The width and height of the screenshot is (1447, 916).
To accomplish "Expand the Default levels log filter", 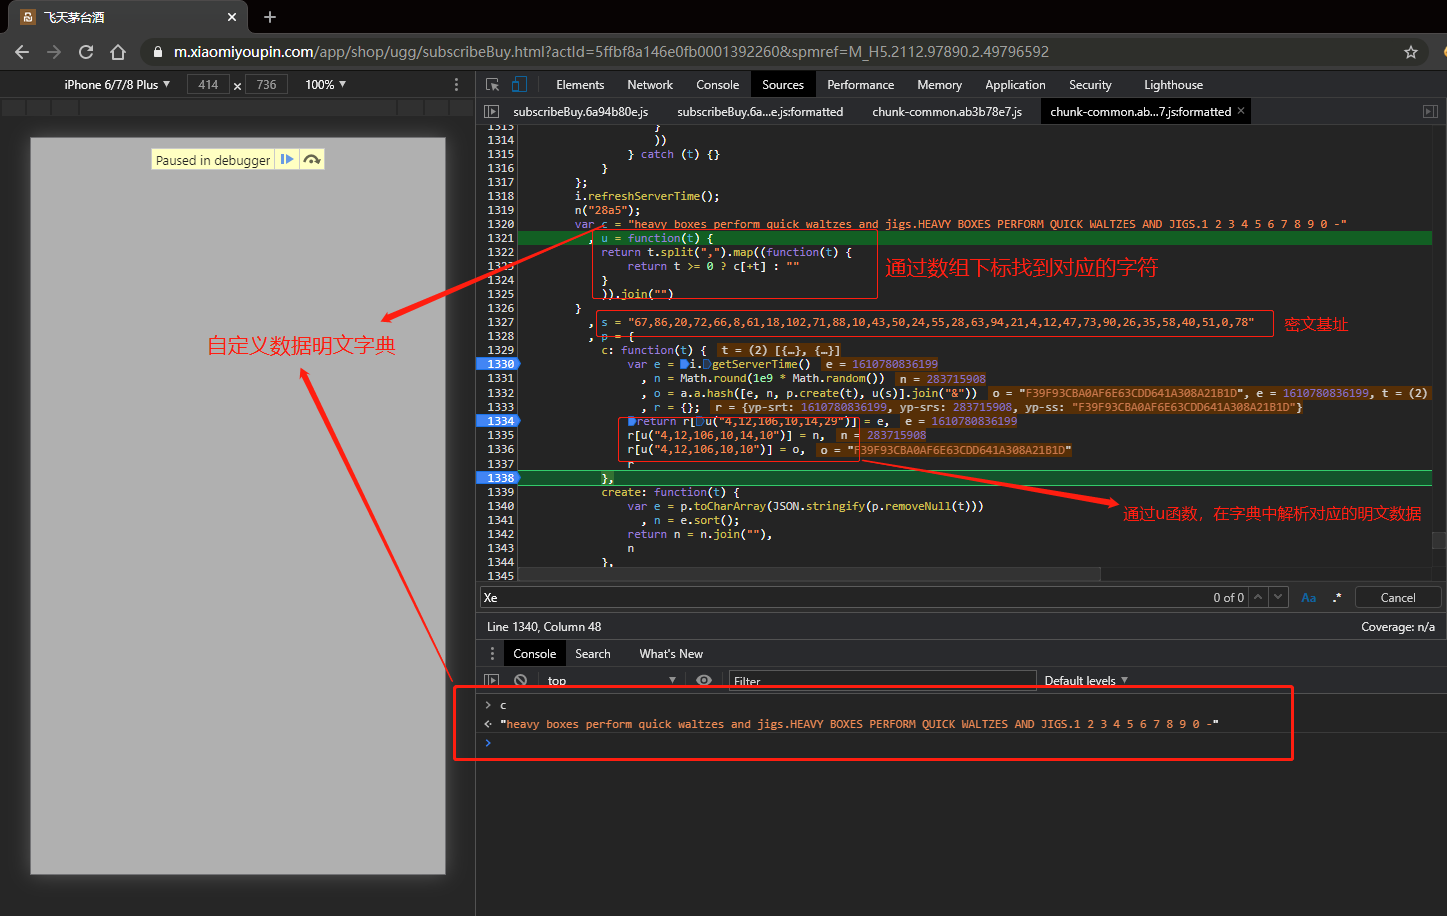I will pyautogui.click(x=1086, y=681).
